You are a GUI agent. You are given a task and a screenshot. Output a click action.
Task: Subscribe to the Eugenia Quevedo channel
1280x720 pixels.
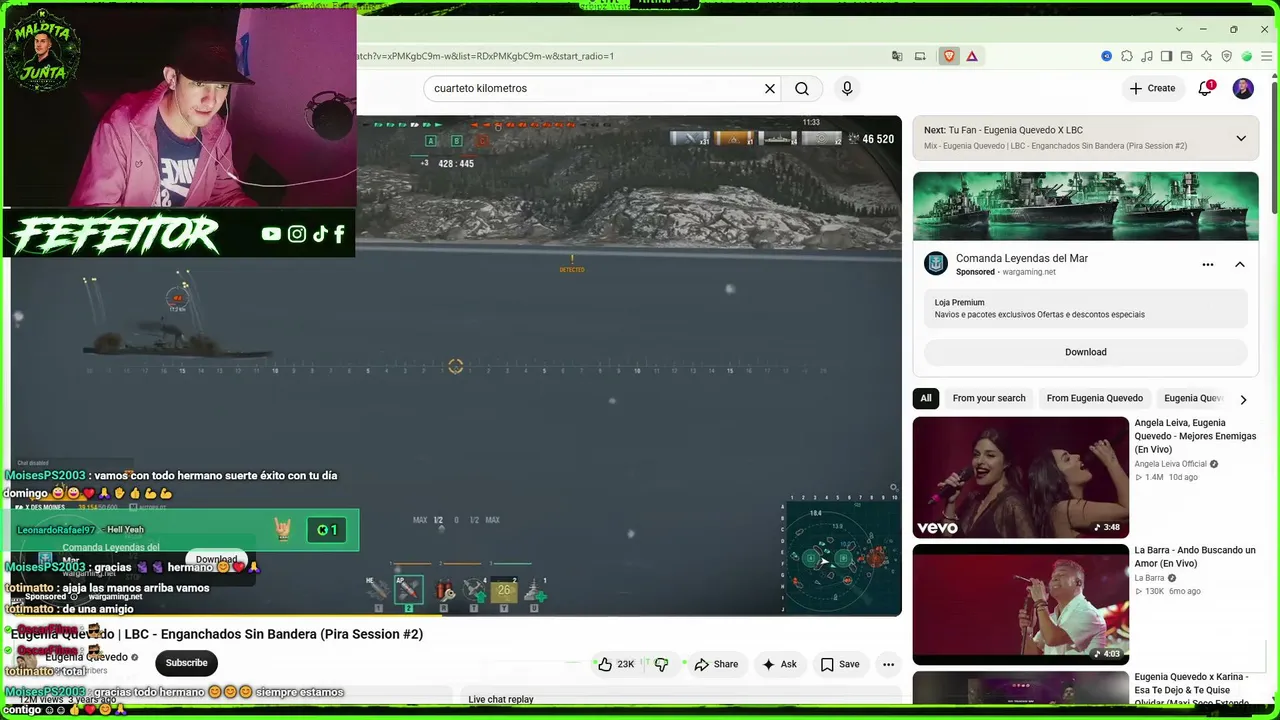click(187, 663)
